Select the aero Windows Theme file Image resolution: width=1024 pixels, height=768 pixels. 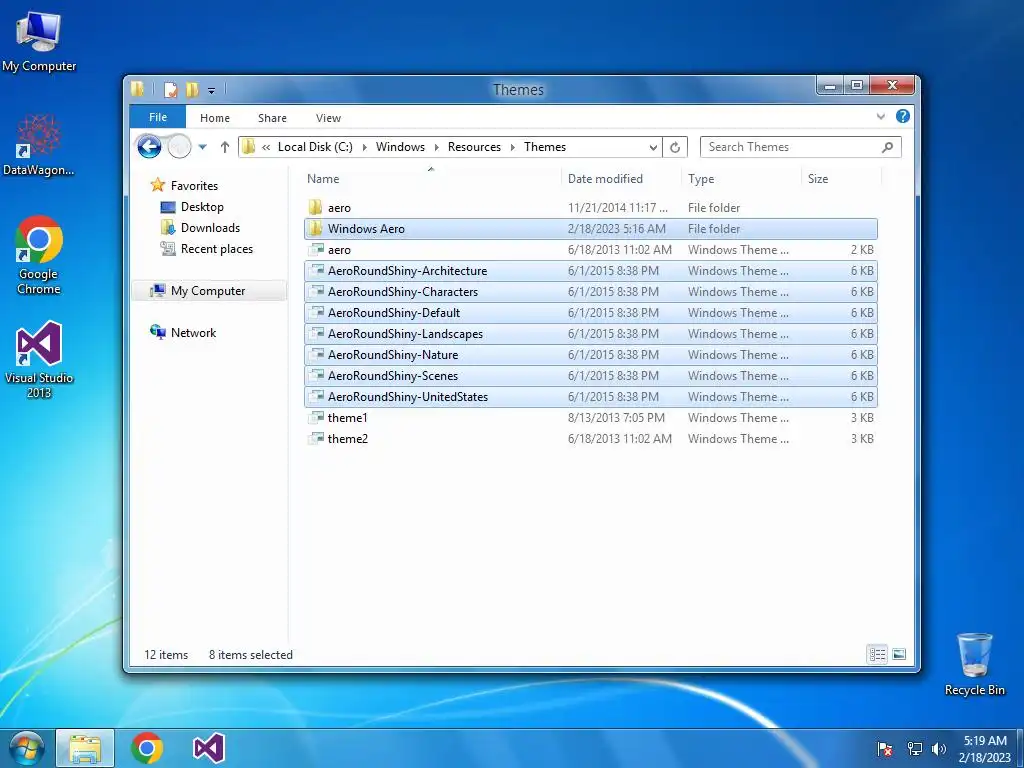pyautogui.click(x=591, y=249)
